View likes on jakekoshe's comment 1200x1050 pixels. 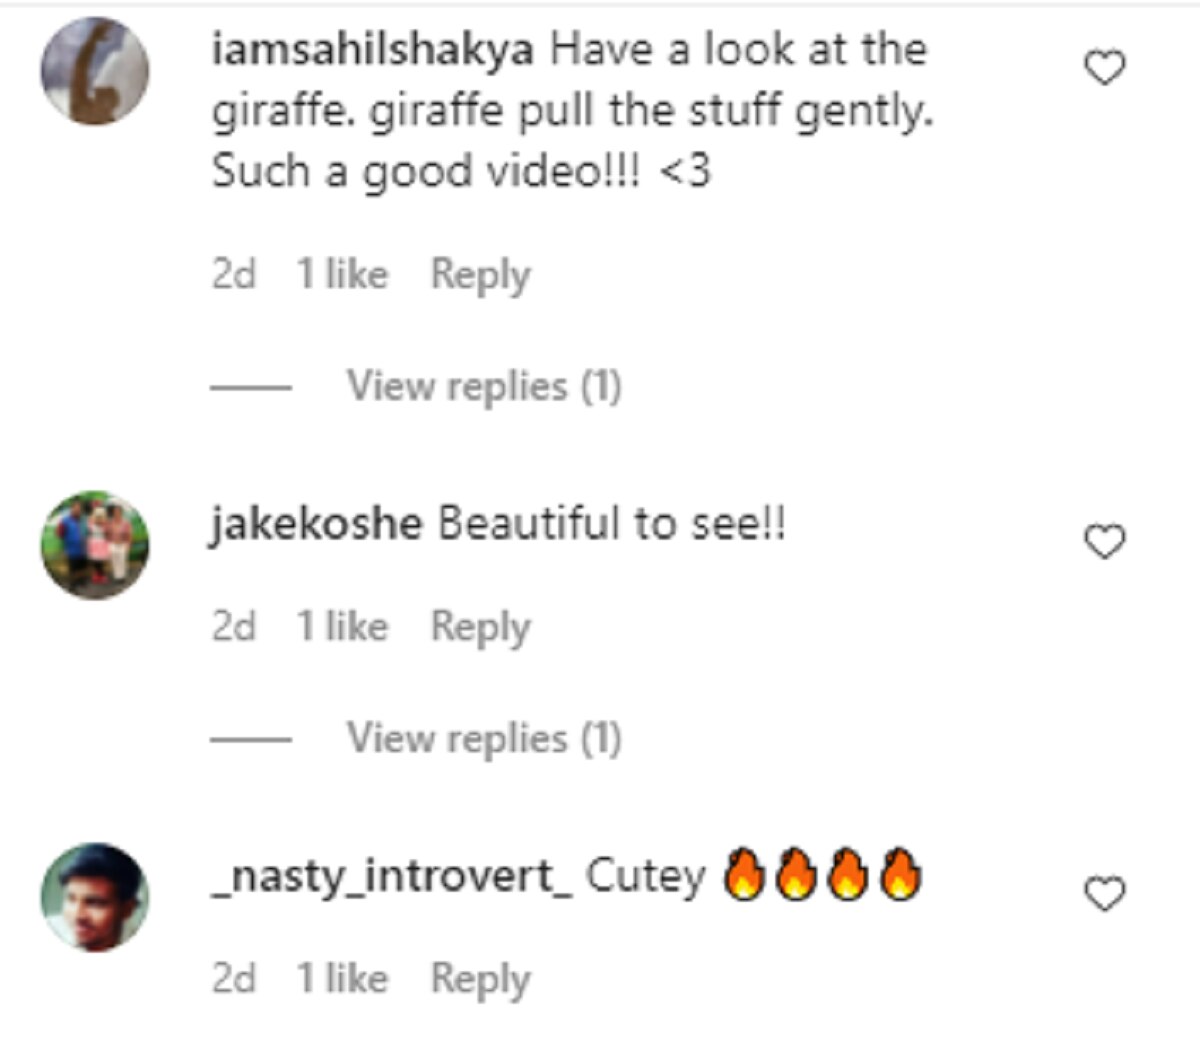(x=342, y=627)
